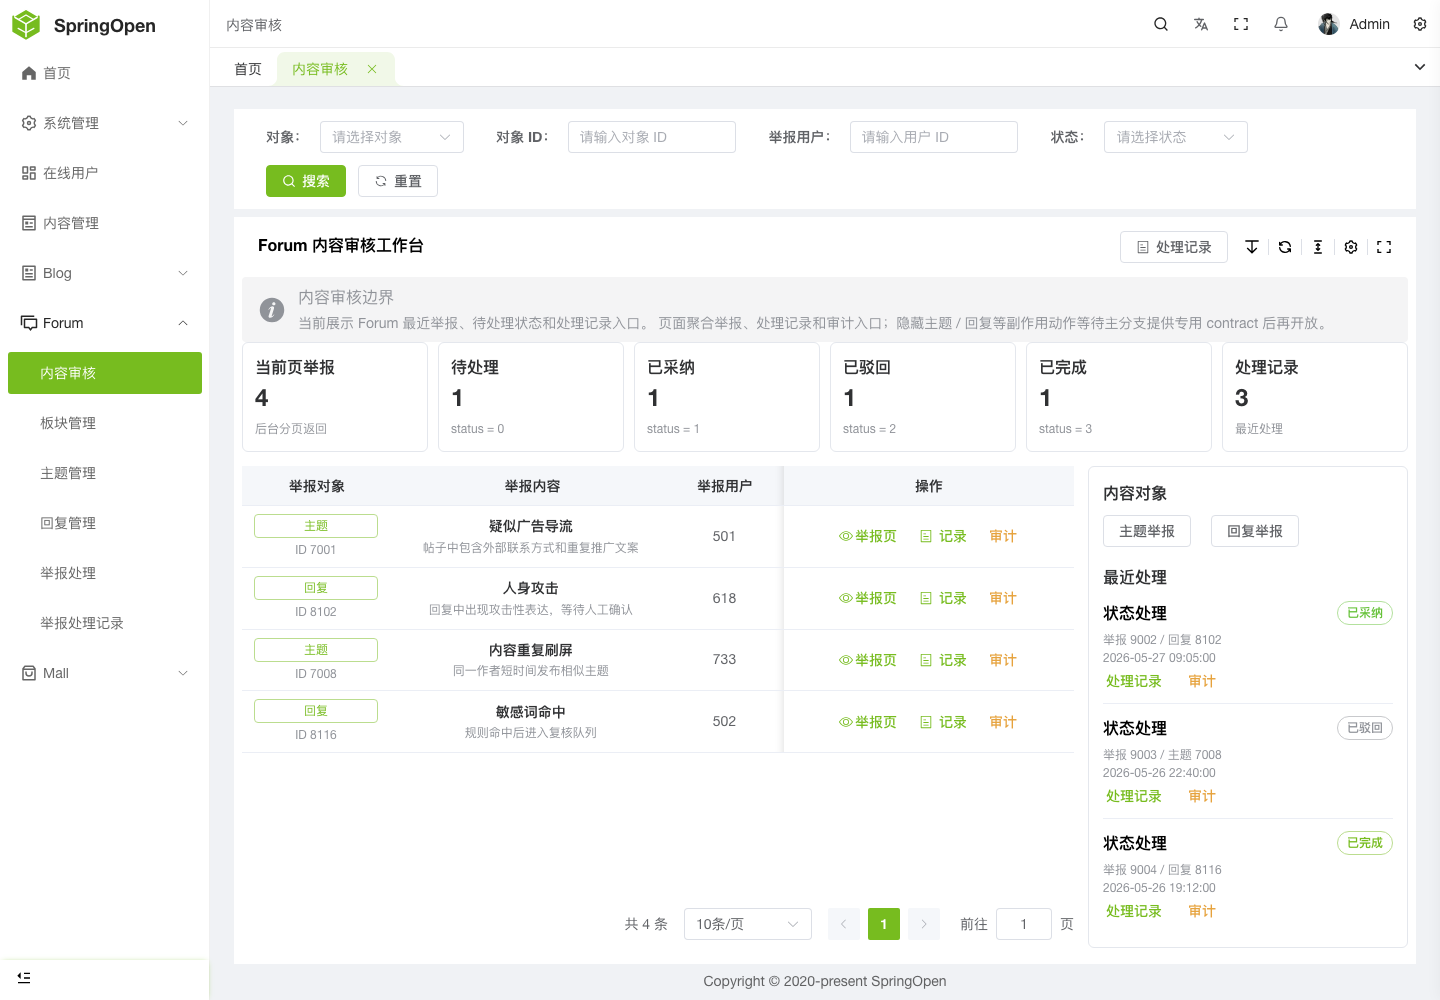Open 内容管理 in the sidebar
1440x1000 pixels.
point(105,223)
